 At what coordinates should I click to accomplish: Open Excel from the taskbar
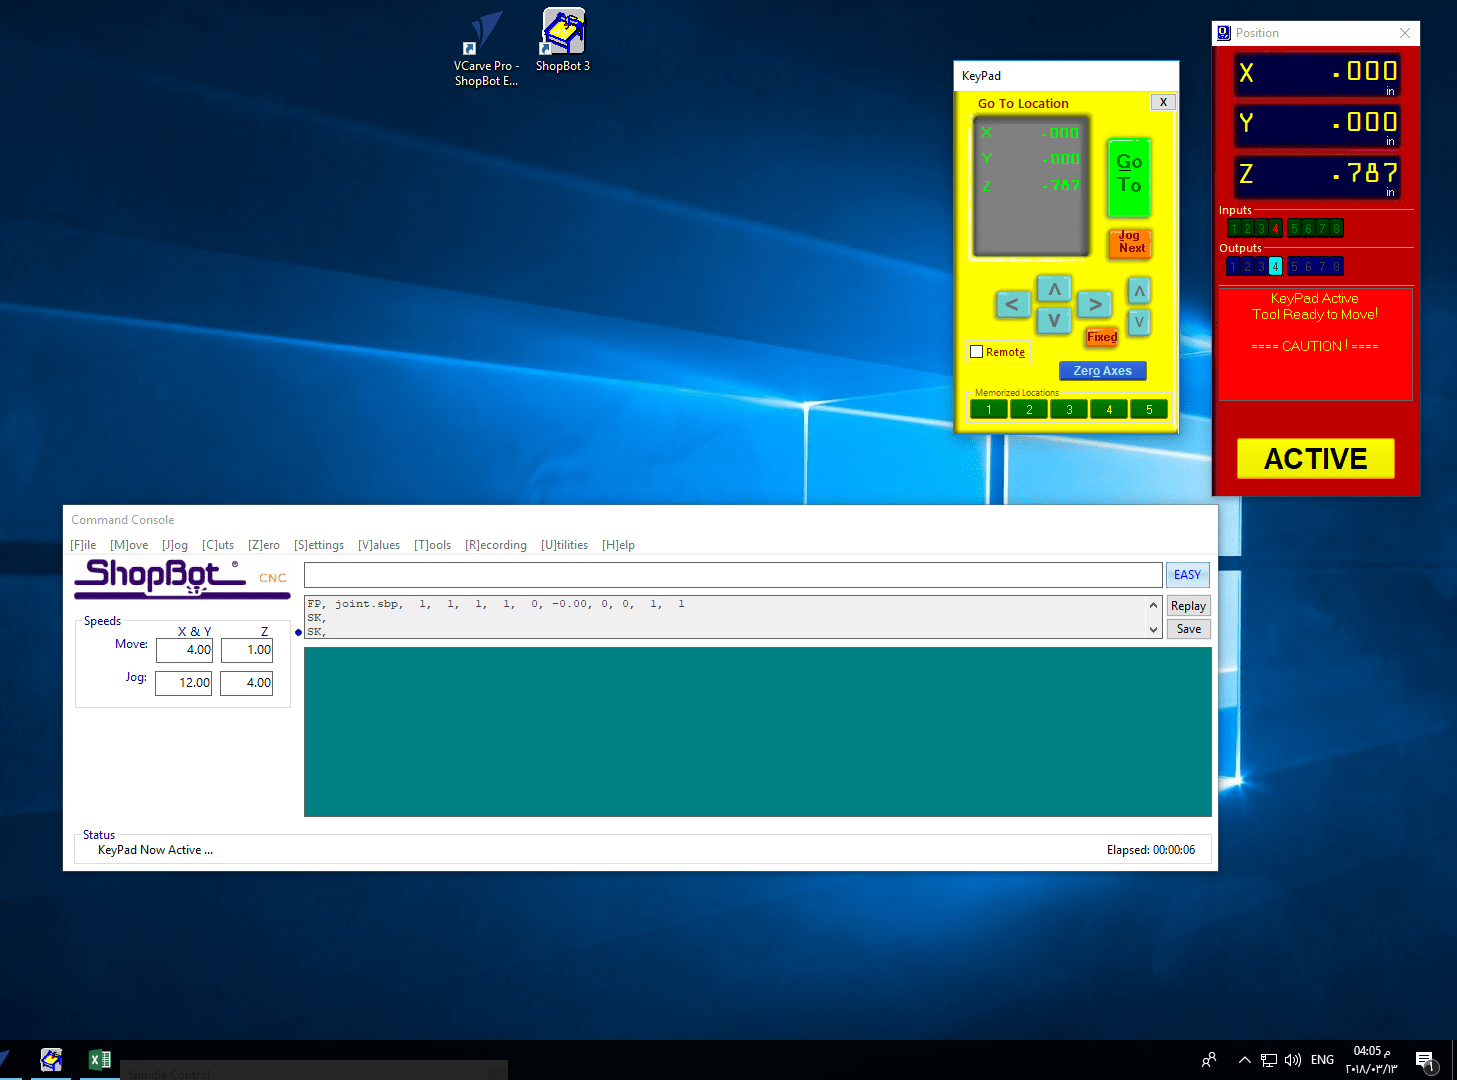pos(100,1060)
